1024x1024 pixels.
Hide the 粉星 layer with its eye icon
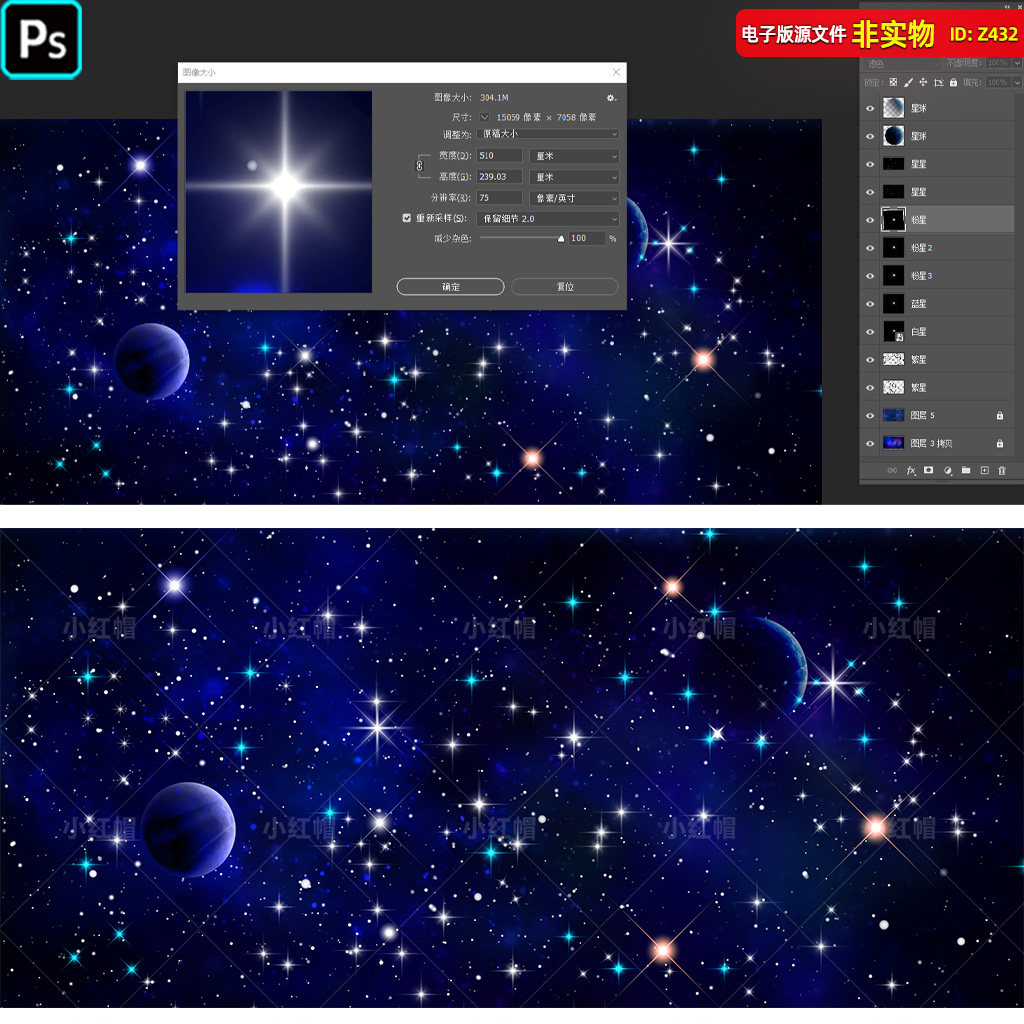pyautogui.click(x=870, y=220)
